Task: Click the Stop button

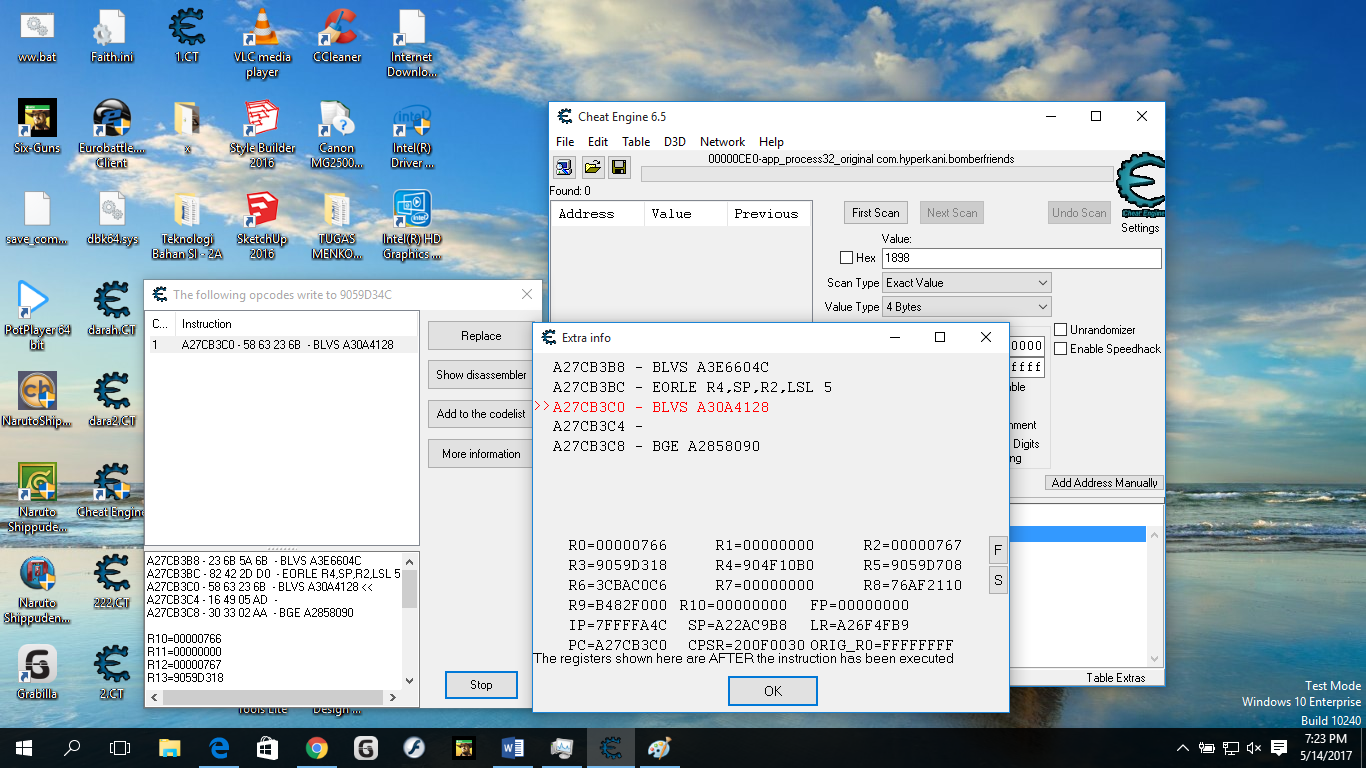Action: pyautogui.click(x=481, y=685)
